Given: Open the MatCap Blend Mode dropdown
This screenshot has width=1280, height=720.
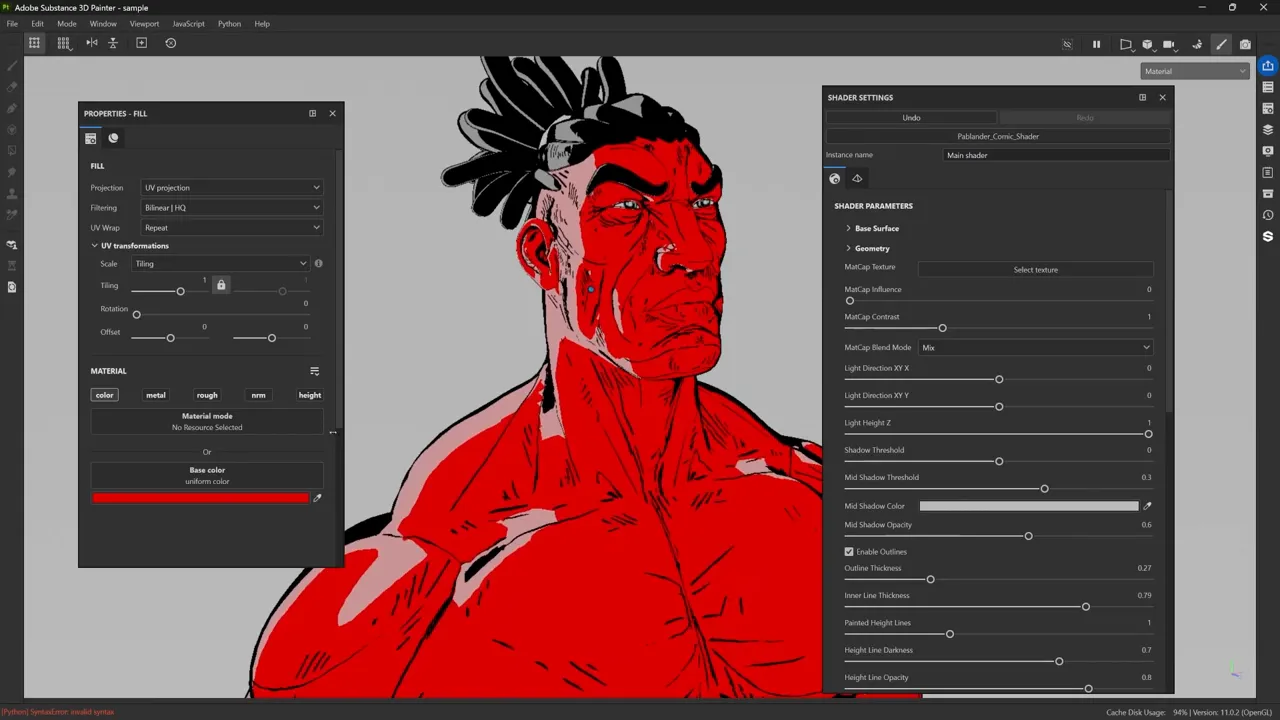Looking at the screenshot, I should coord(1035,347).
